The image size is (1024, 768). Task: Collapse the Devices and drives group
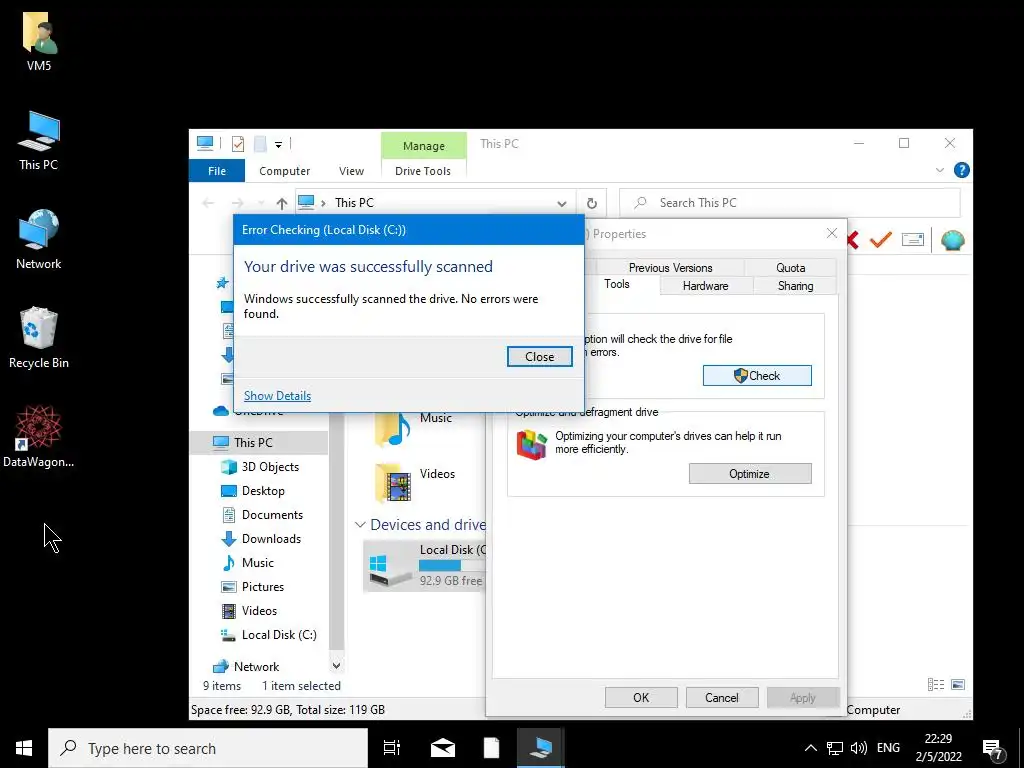(360, 525)
